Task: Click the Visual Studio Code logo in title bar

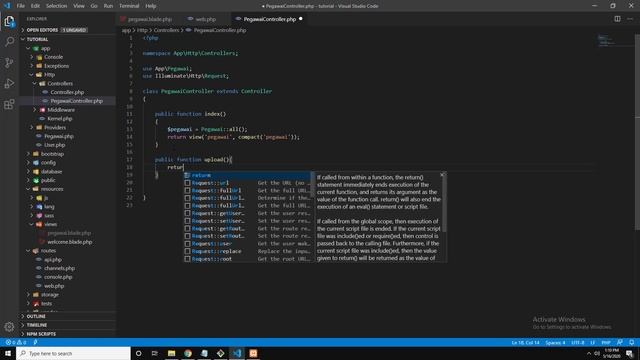Action: (7, 6)
